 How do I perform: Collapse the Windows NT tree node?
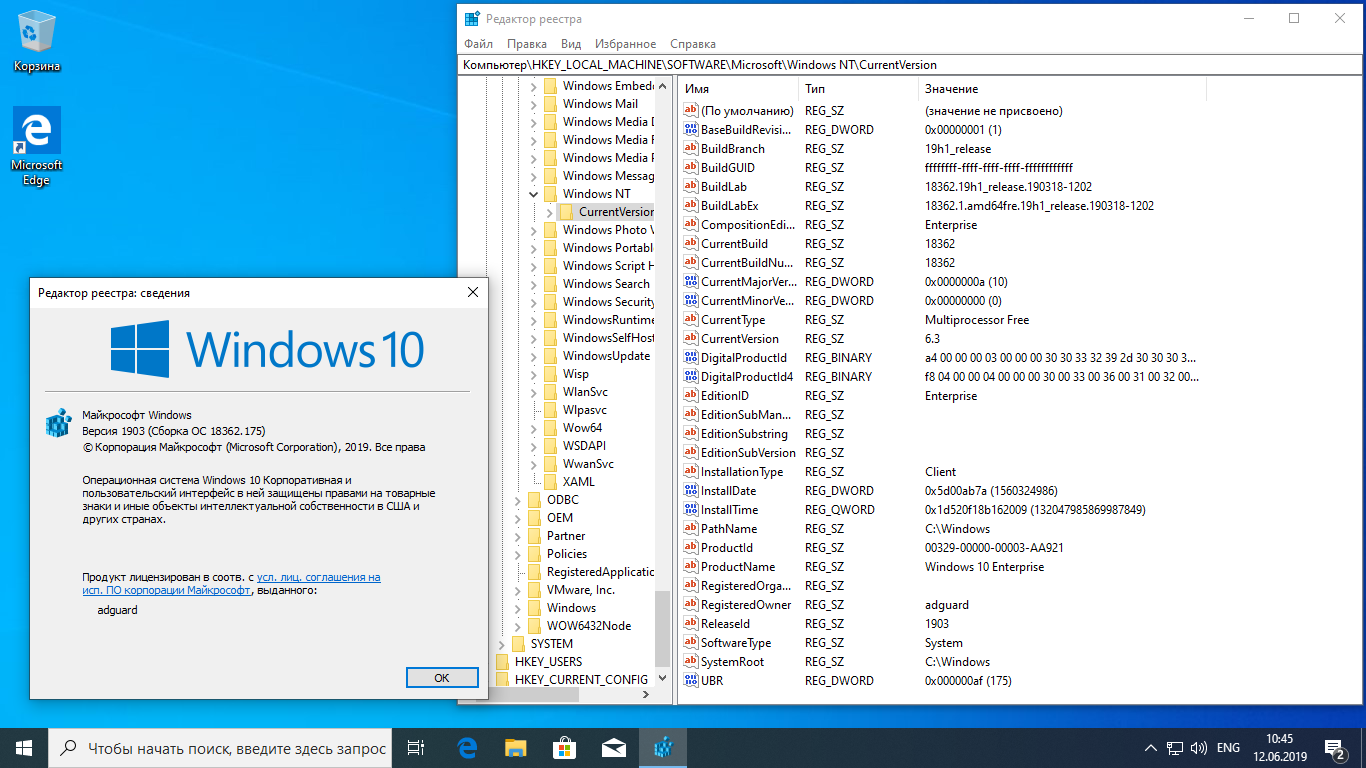coord(534,193)
